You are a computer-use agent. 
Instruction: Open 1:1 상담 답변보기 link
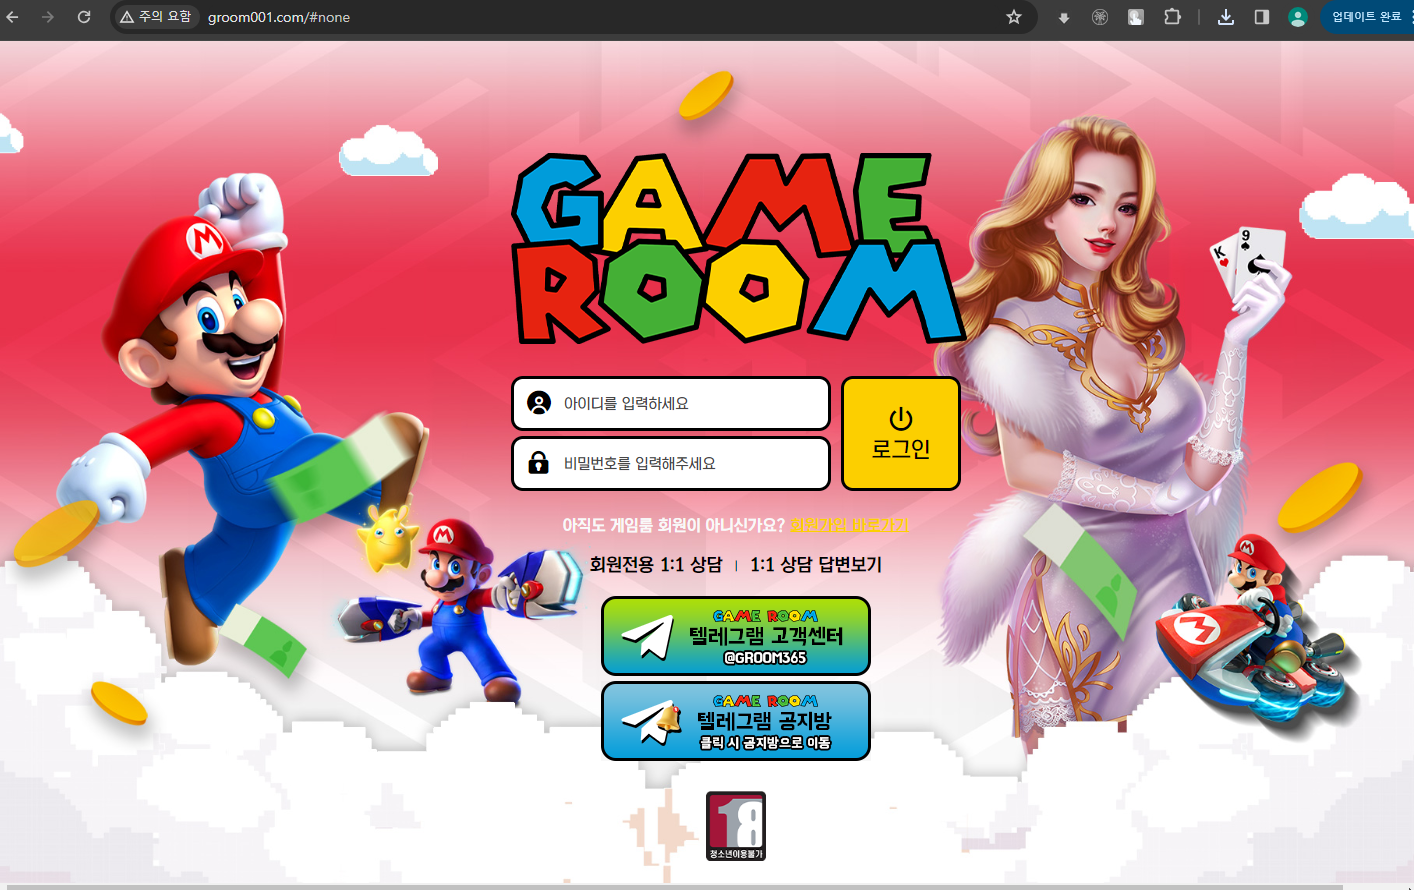(x=815, y=565)
